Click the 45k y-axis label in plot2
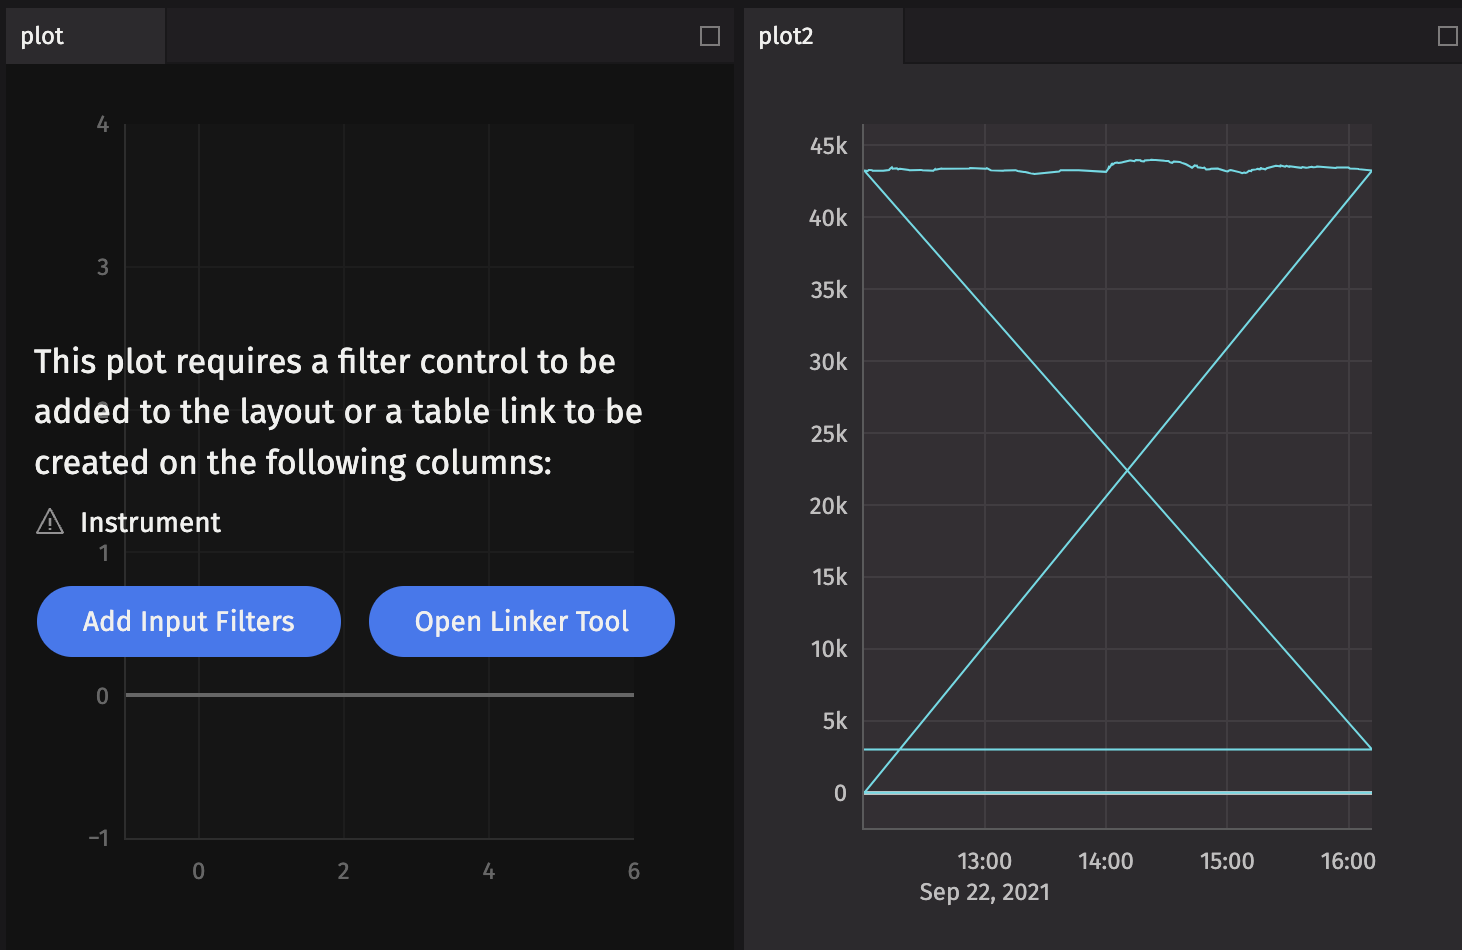The image size is (1462, 950). (828, 146)
